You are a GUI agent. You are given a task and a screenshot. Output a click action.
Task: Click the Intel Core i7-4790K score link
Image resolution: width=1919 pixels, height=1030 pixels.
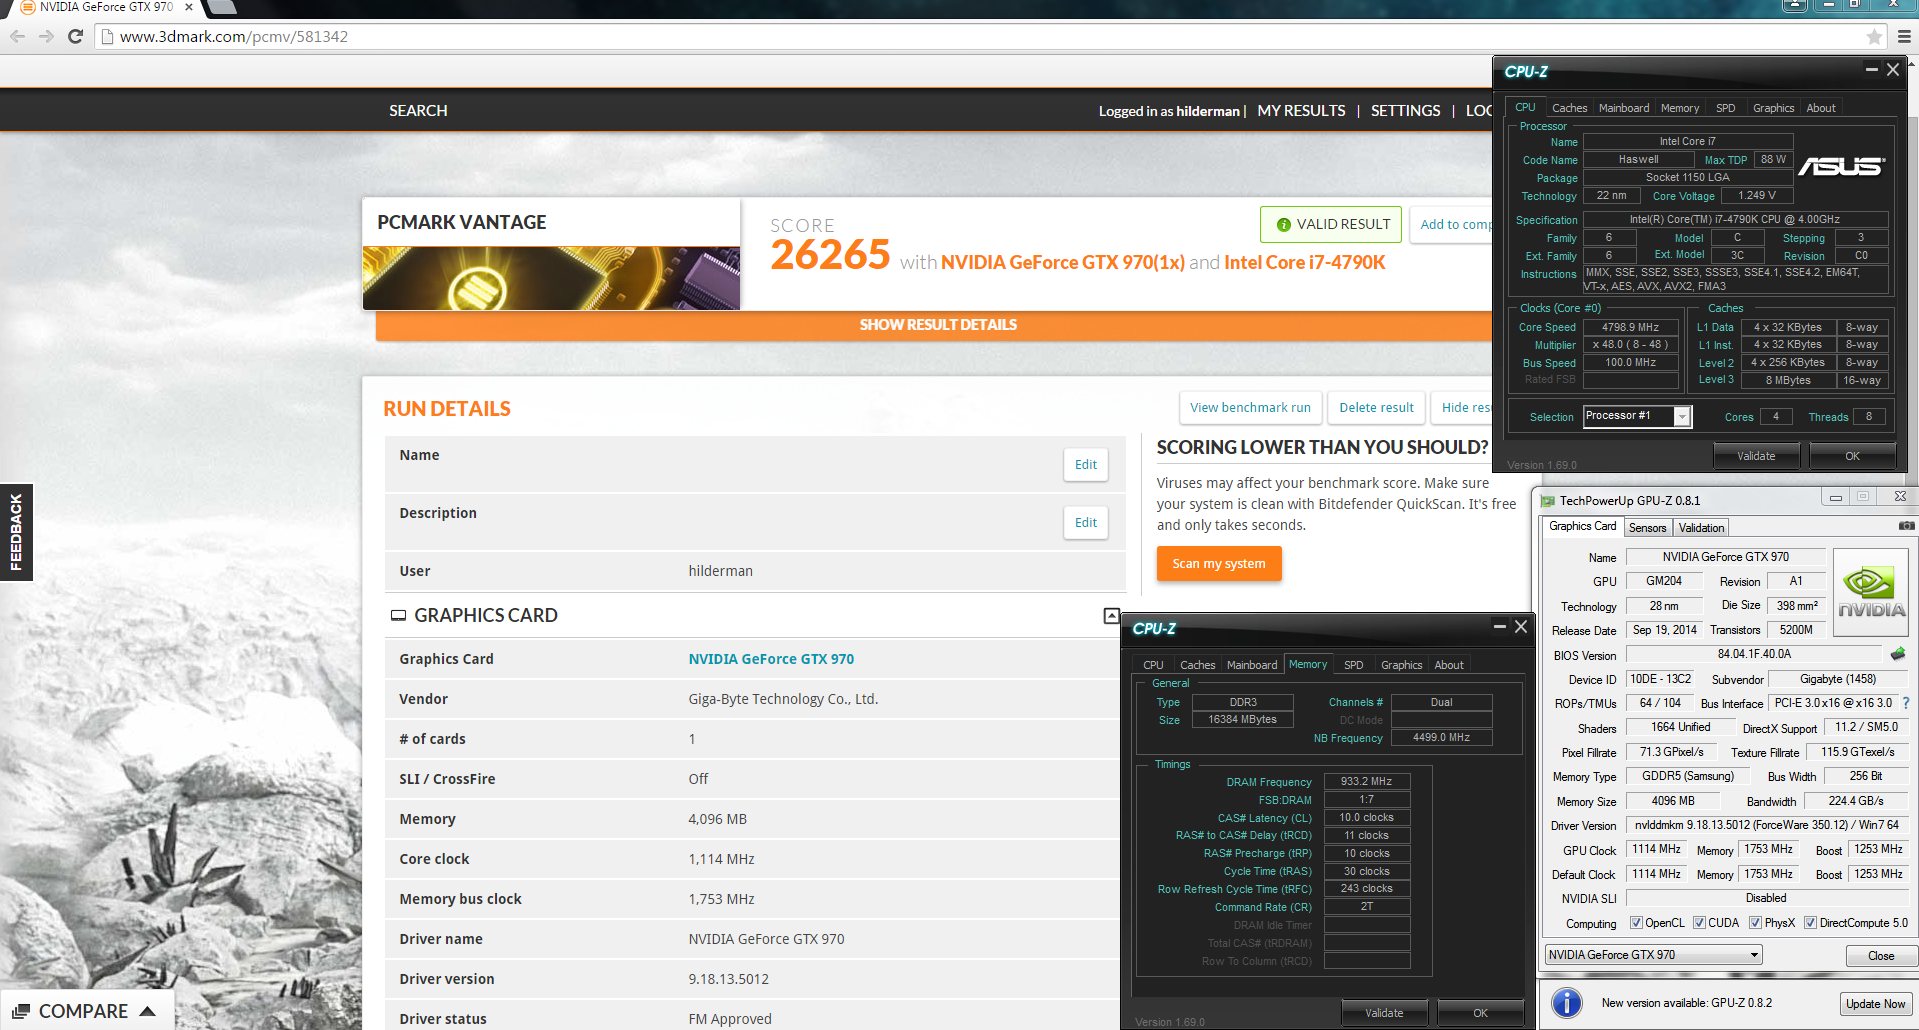pos(1304,263)
